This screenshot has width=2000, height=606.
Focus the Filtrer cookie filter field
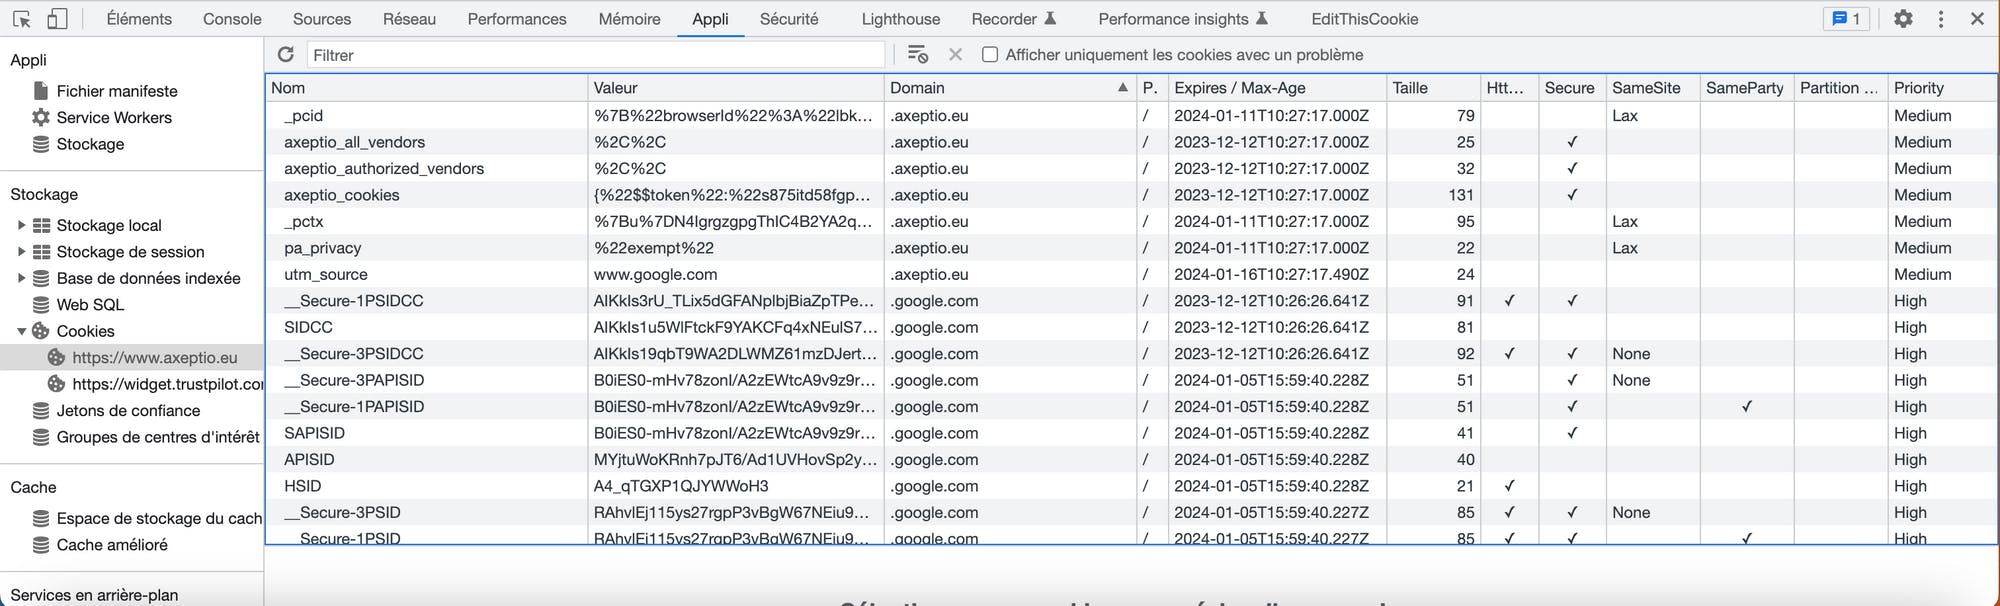pos(596,55)
